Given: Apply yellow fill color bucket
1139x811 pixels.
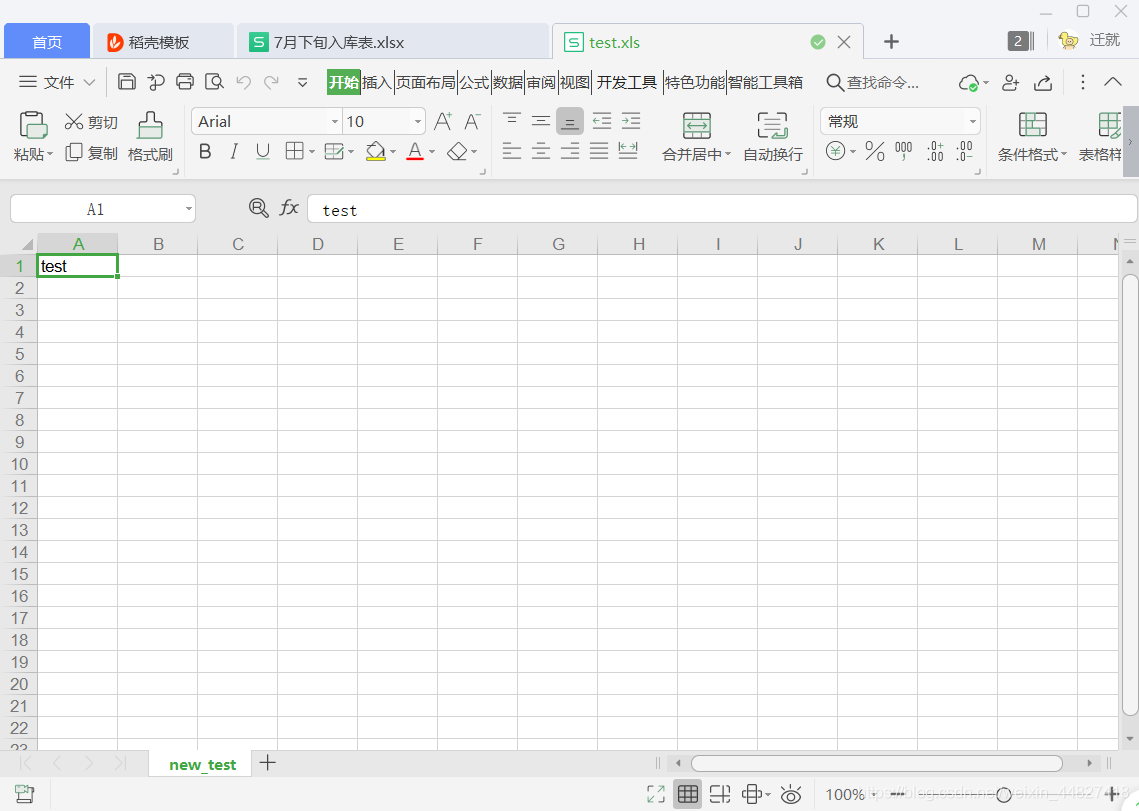Looking at the screenshot, I should (x=376, y=152).
